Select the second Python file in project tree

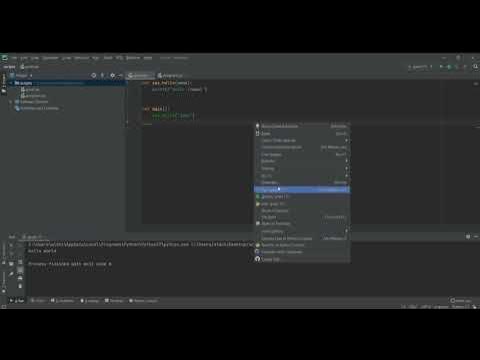click(33, 96)
